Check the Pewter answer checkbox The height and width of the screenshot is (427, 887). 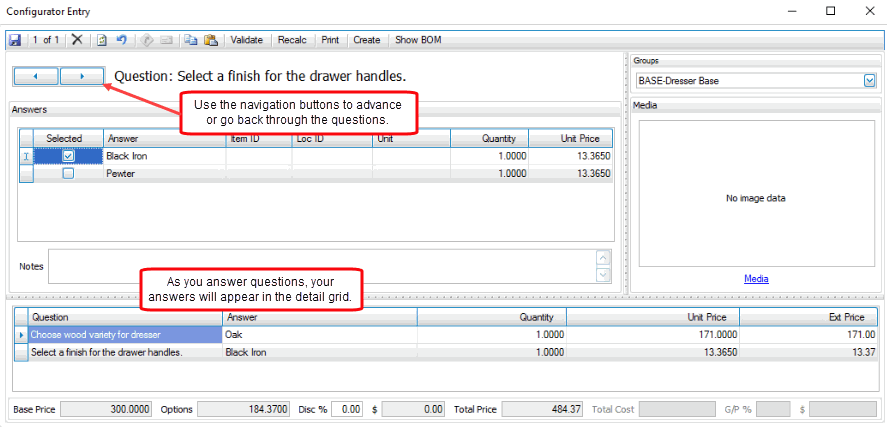coord(68,173)
